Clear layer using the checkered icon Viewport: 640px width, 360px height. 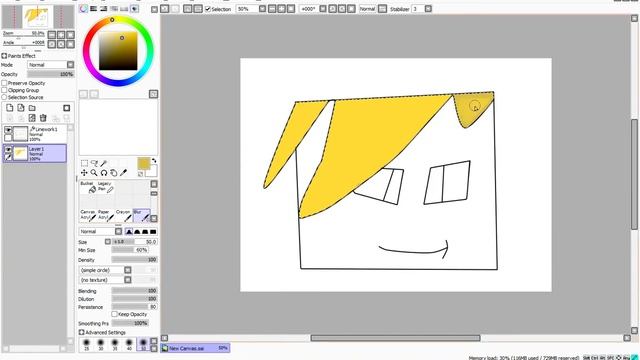pyautogui.click(x=32, y=118)
